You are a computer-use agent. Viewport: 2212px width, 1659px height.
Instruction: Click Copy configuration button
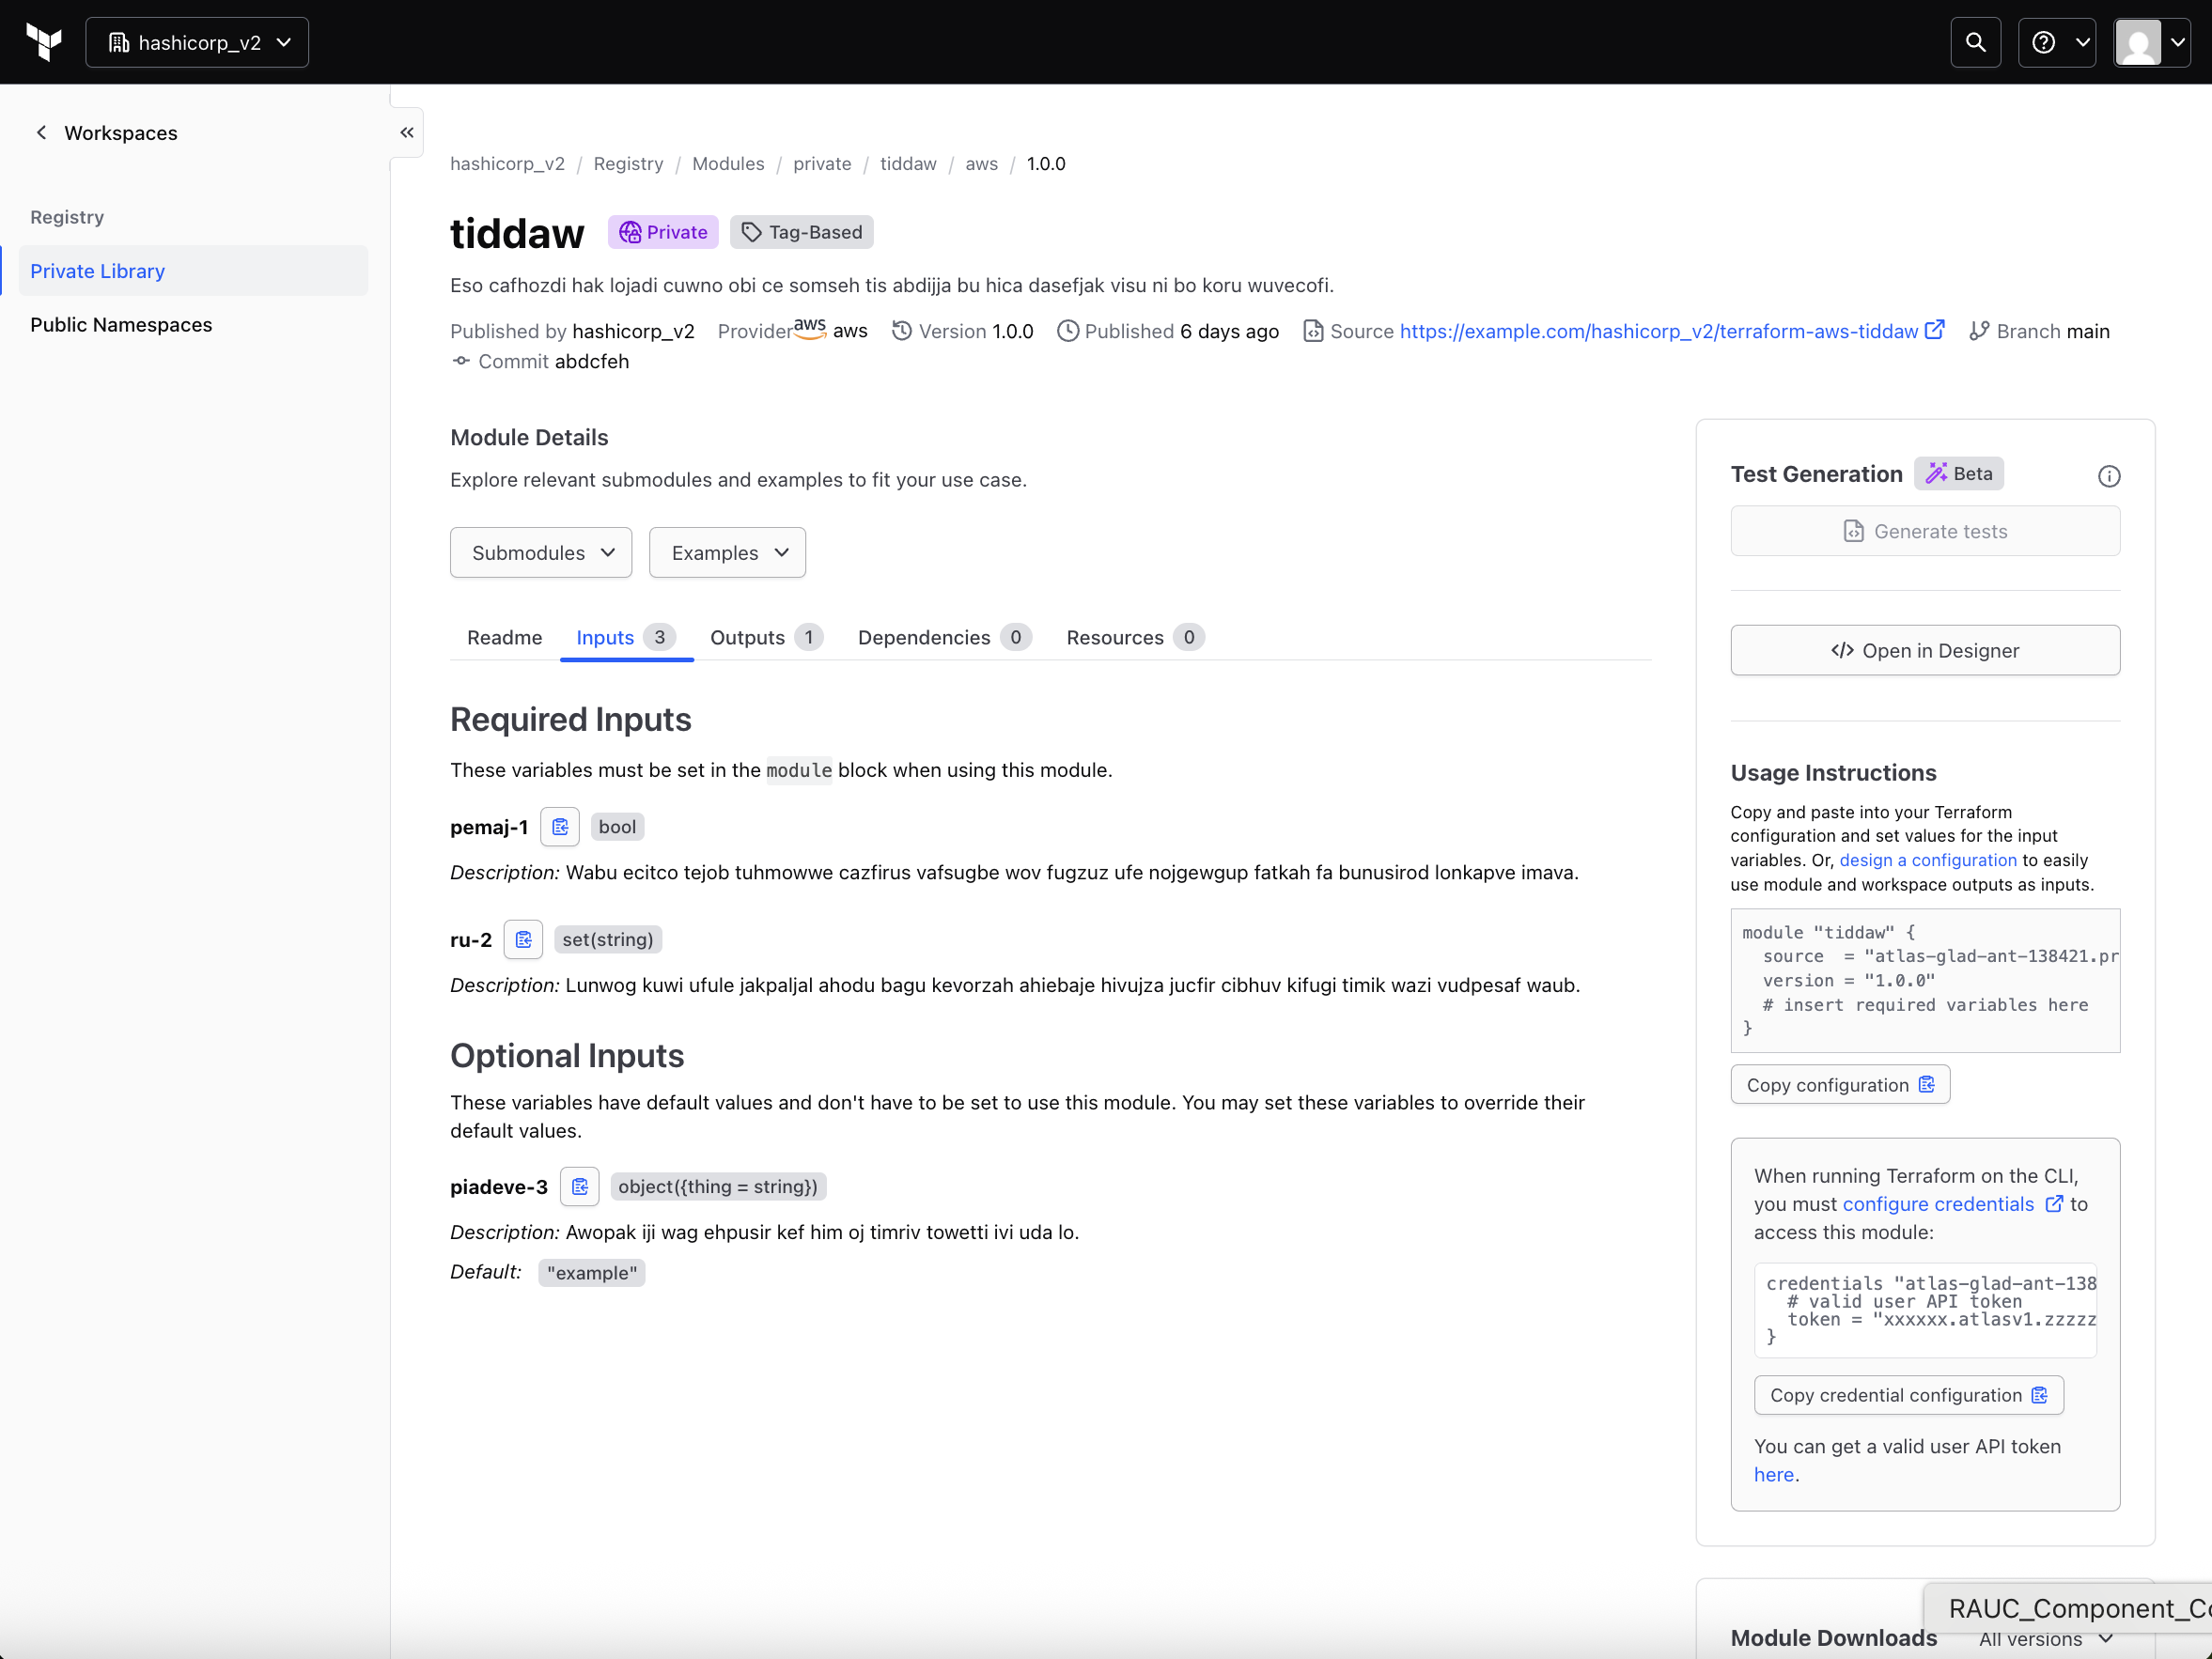click(1840, 1085)
